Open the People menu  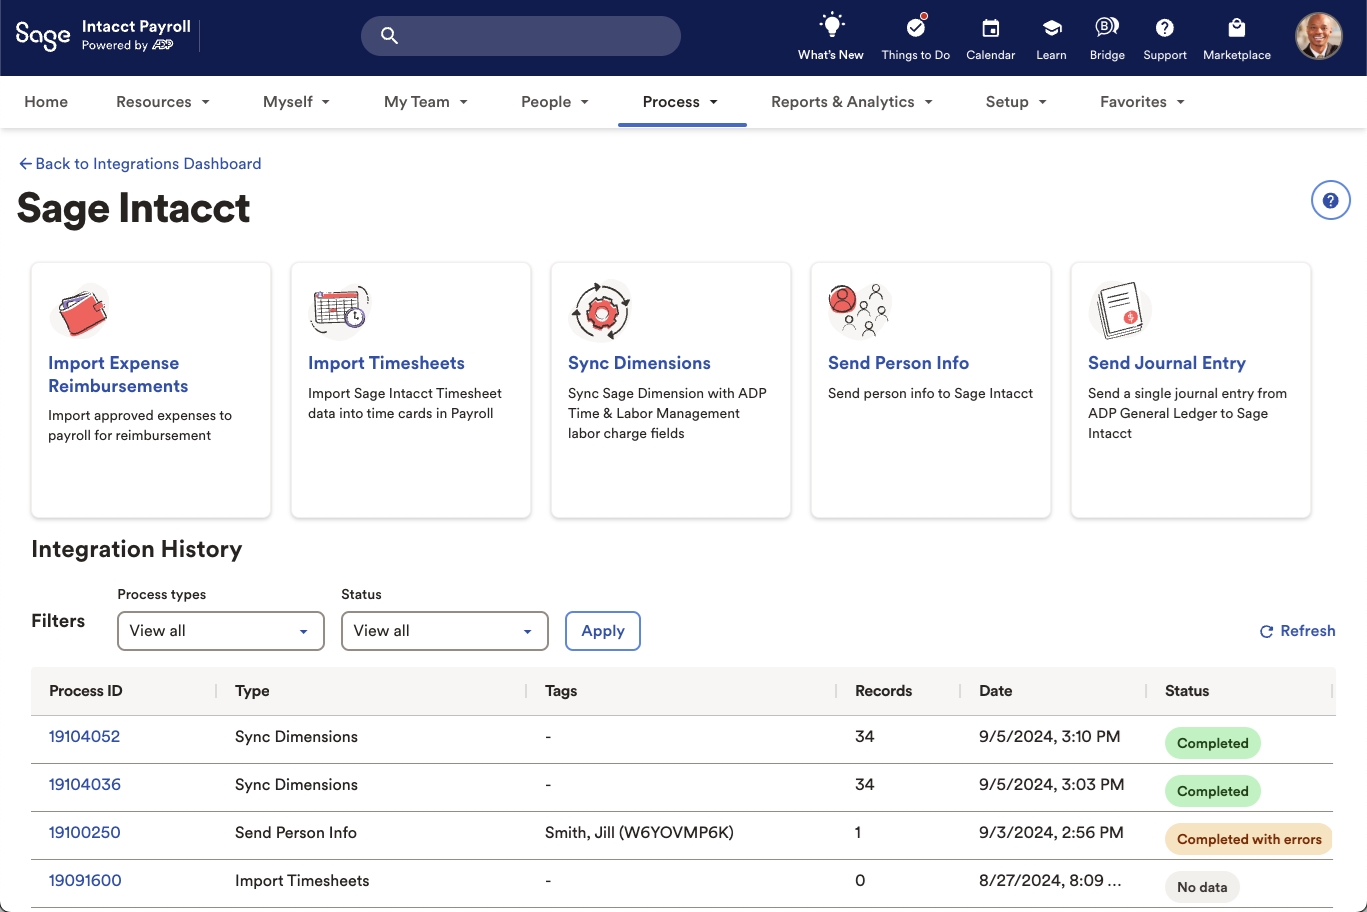(x=555, y=102)
